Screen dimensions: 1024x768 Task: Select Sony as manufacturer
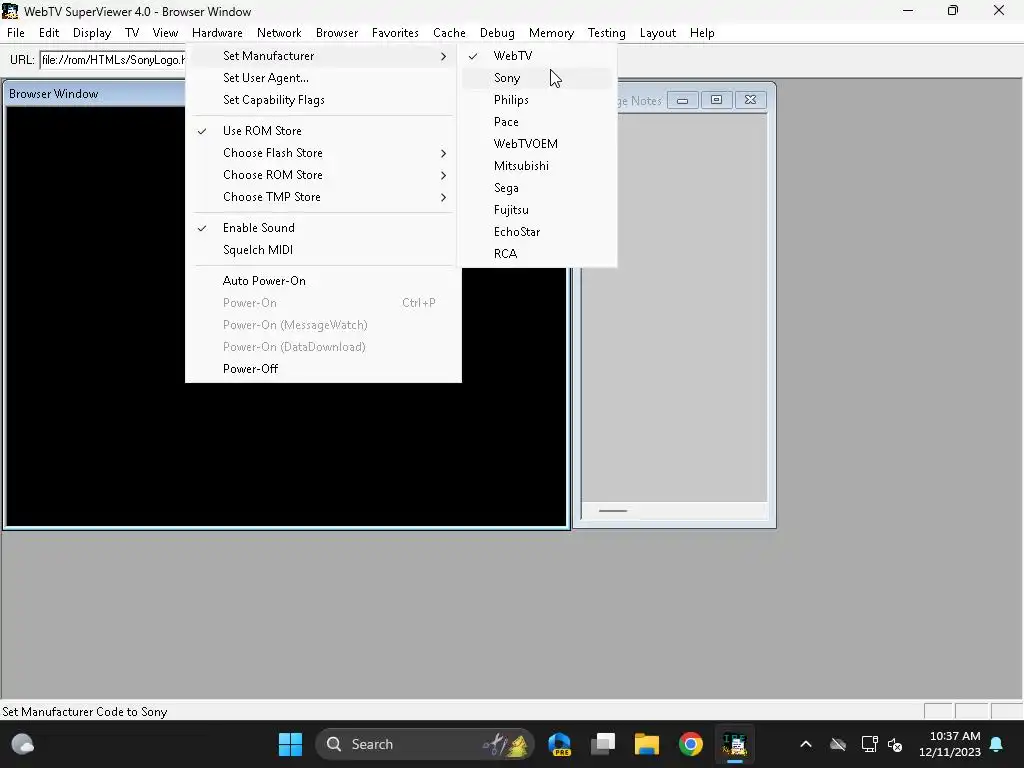537,78
